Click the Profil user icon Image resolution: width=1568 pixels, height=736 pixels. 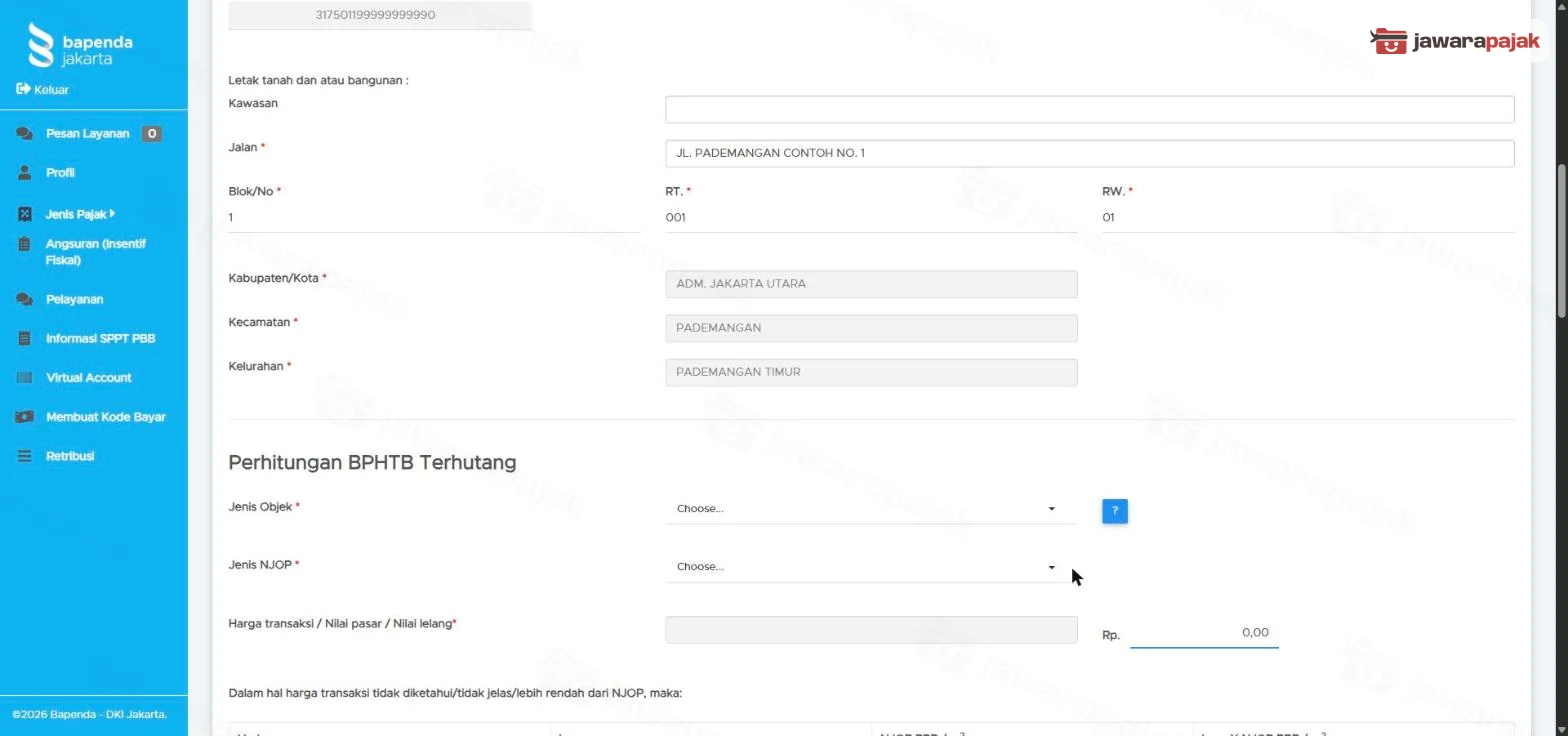(x=25, y=173)
